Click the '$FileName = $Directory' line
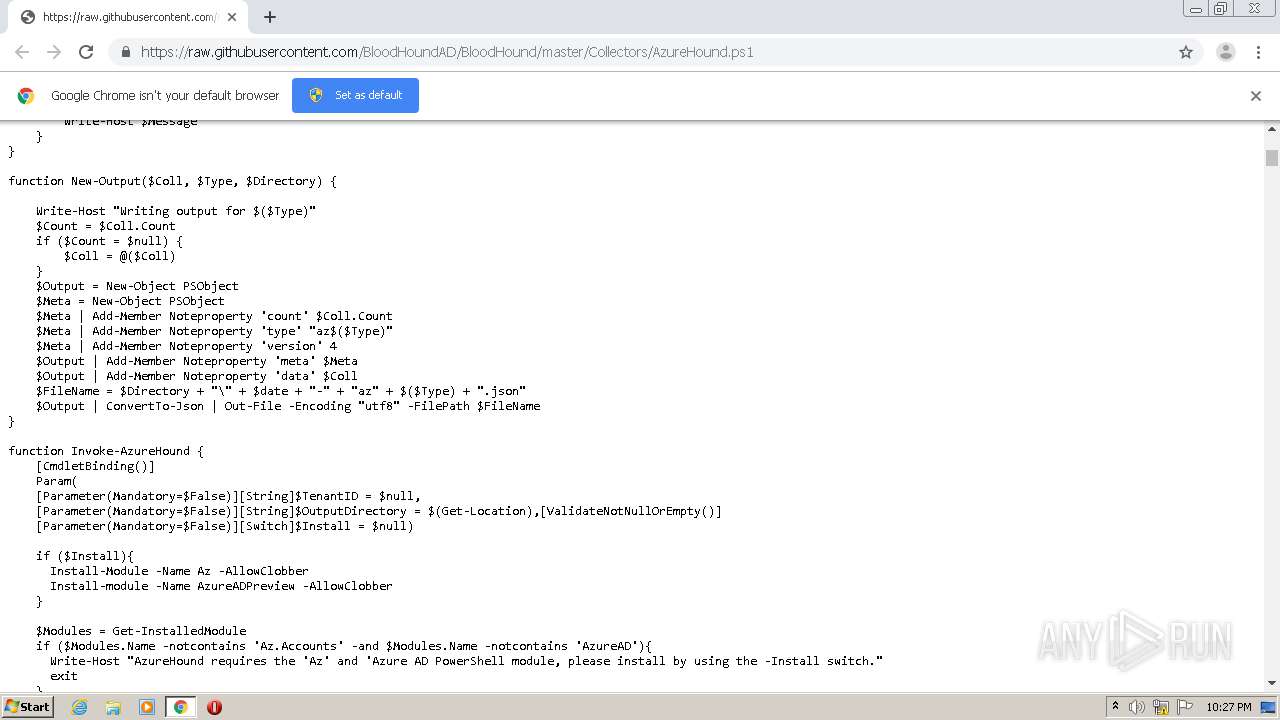Viewport: 1280px width, 720px height. (x=281, y=391)
